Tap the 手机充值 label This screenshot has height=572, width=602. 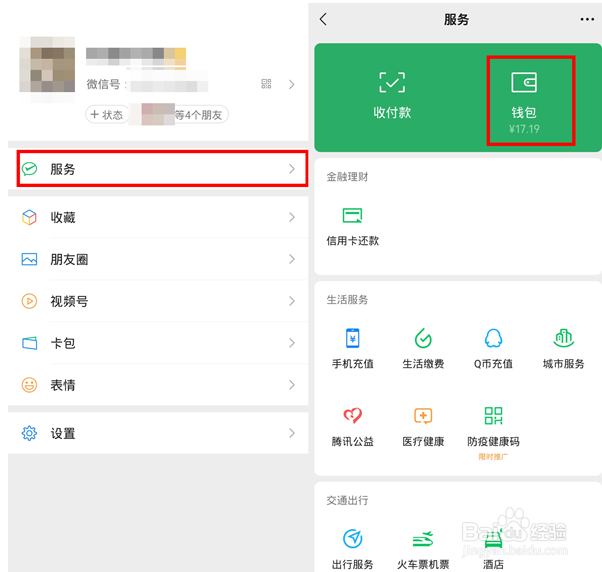[352, 364]
